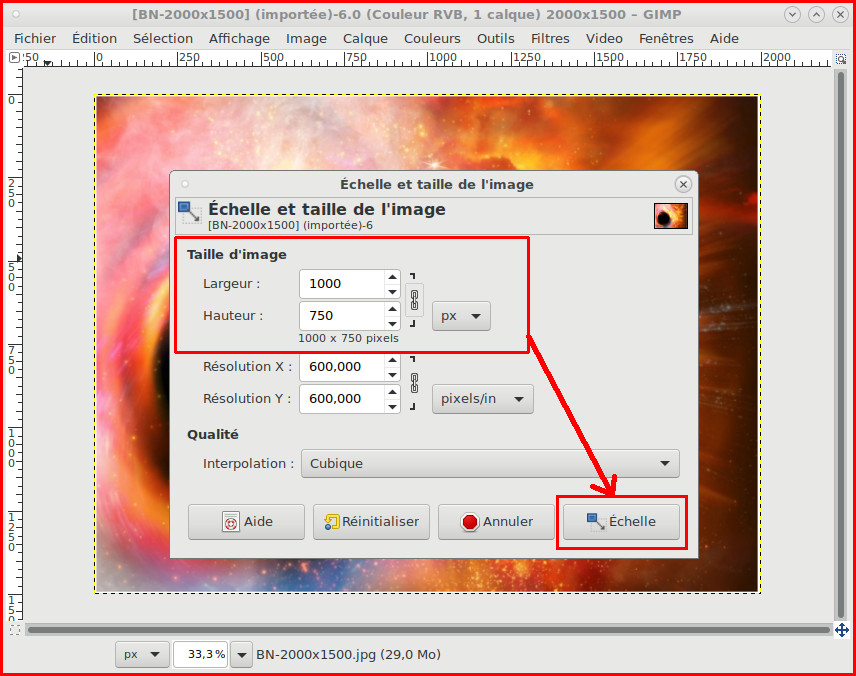
Task: Click the Annuler button
Action: pos(496,522)
